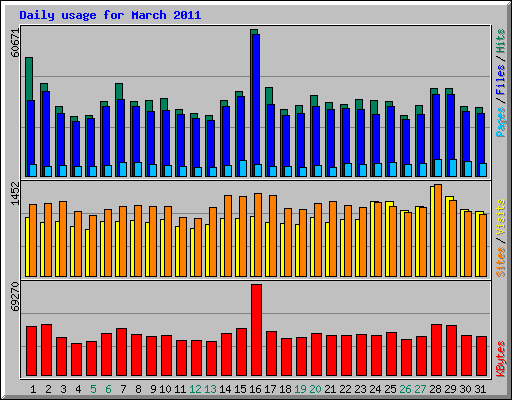Screen dimensions: 512x400
Task: Click day label 28 on the x-axis
Action: 435,389
